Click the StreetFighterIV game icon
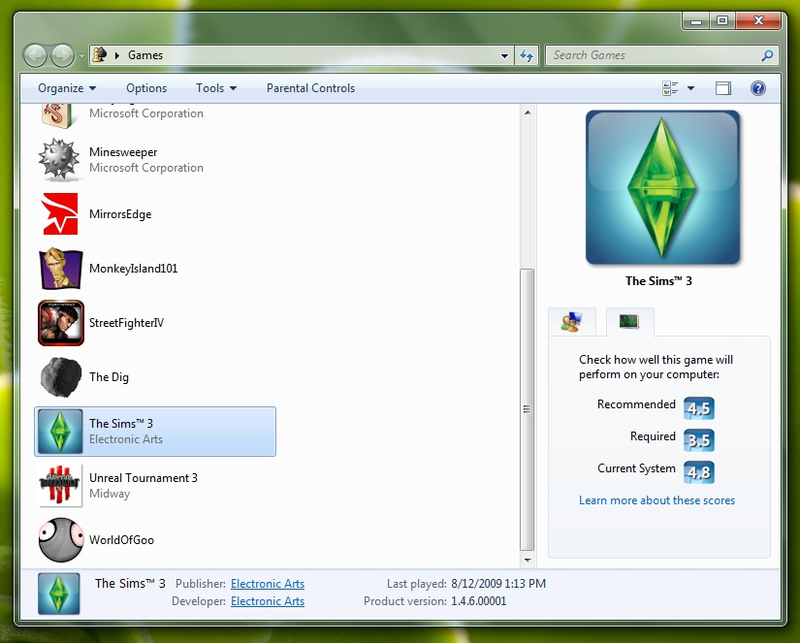The image size is (800, 643). tap(61, 323)
